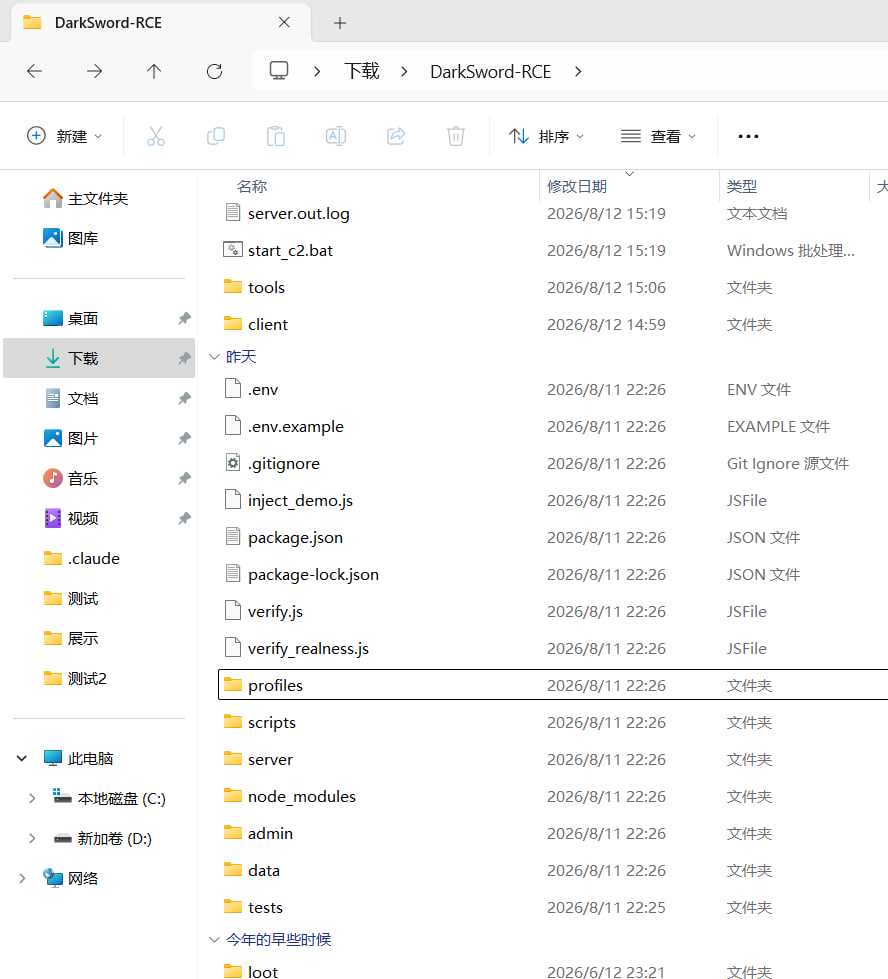888x979 pixels.
Task: Click the Cut scissors icon
Action: (155, 136)
